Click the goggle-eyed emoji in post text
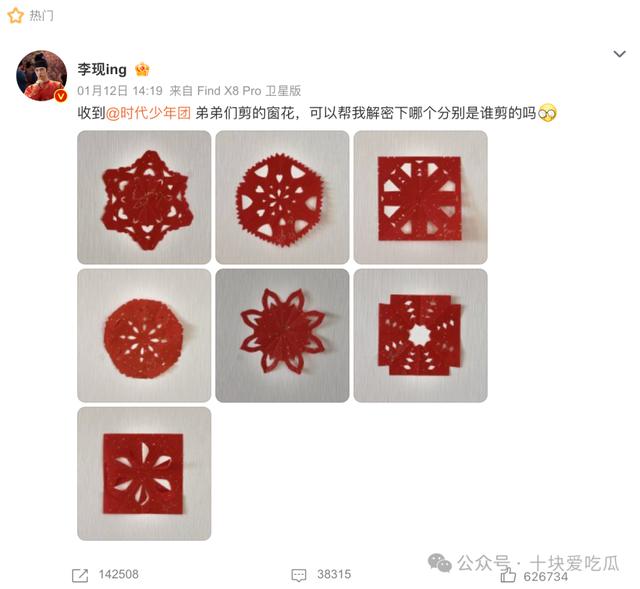The height and width of the screenshot is (589, 640). 547,113
